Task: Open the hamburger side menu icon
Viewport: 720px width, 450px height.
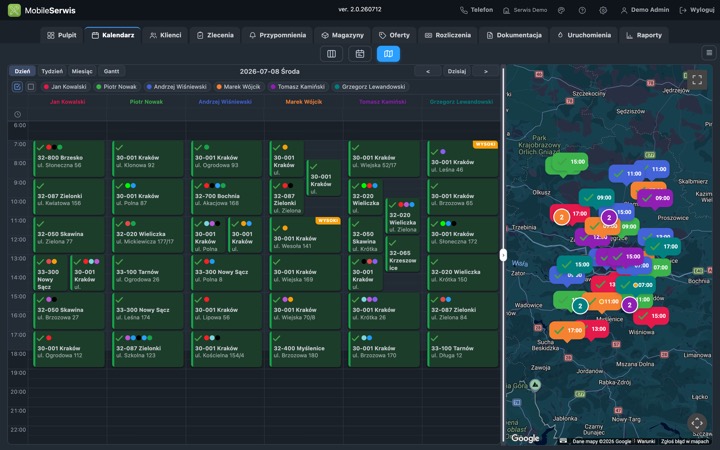Action: pyautogui.click(x=709, y=53)
